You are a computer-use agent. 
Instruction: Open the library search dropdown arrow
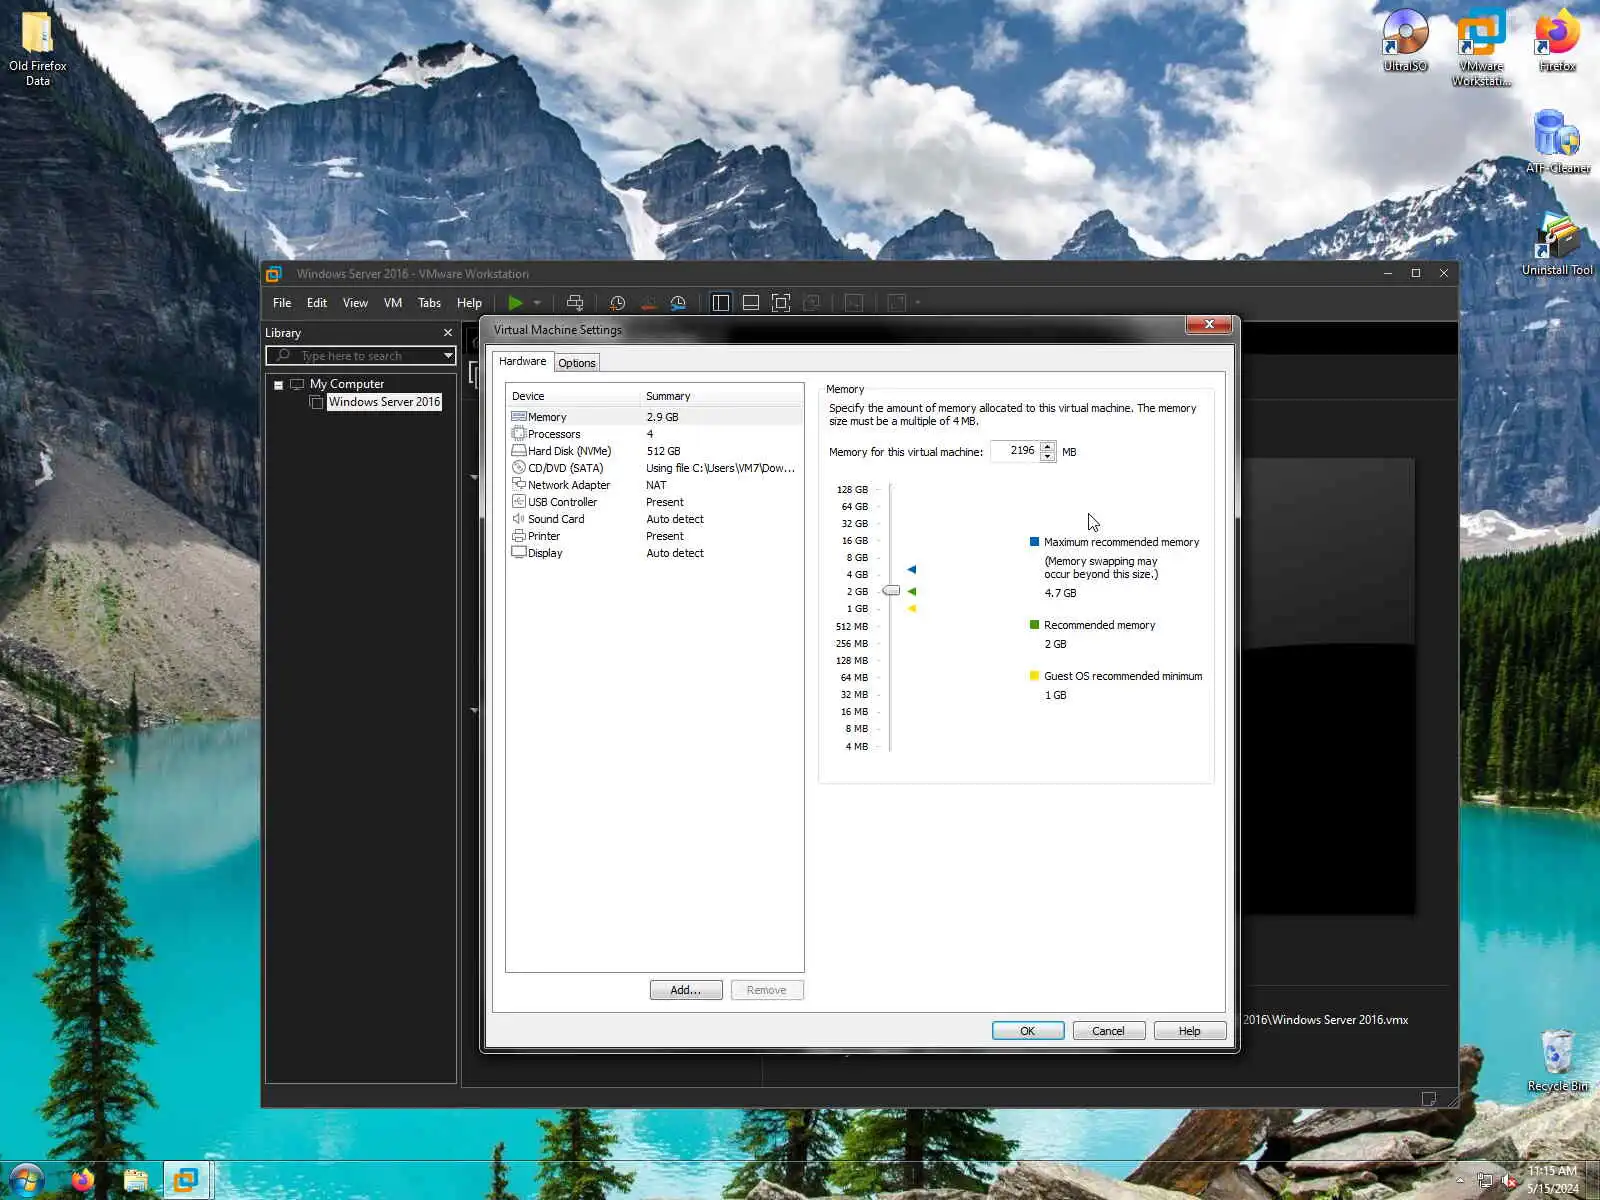448,356
